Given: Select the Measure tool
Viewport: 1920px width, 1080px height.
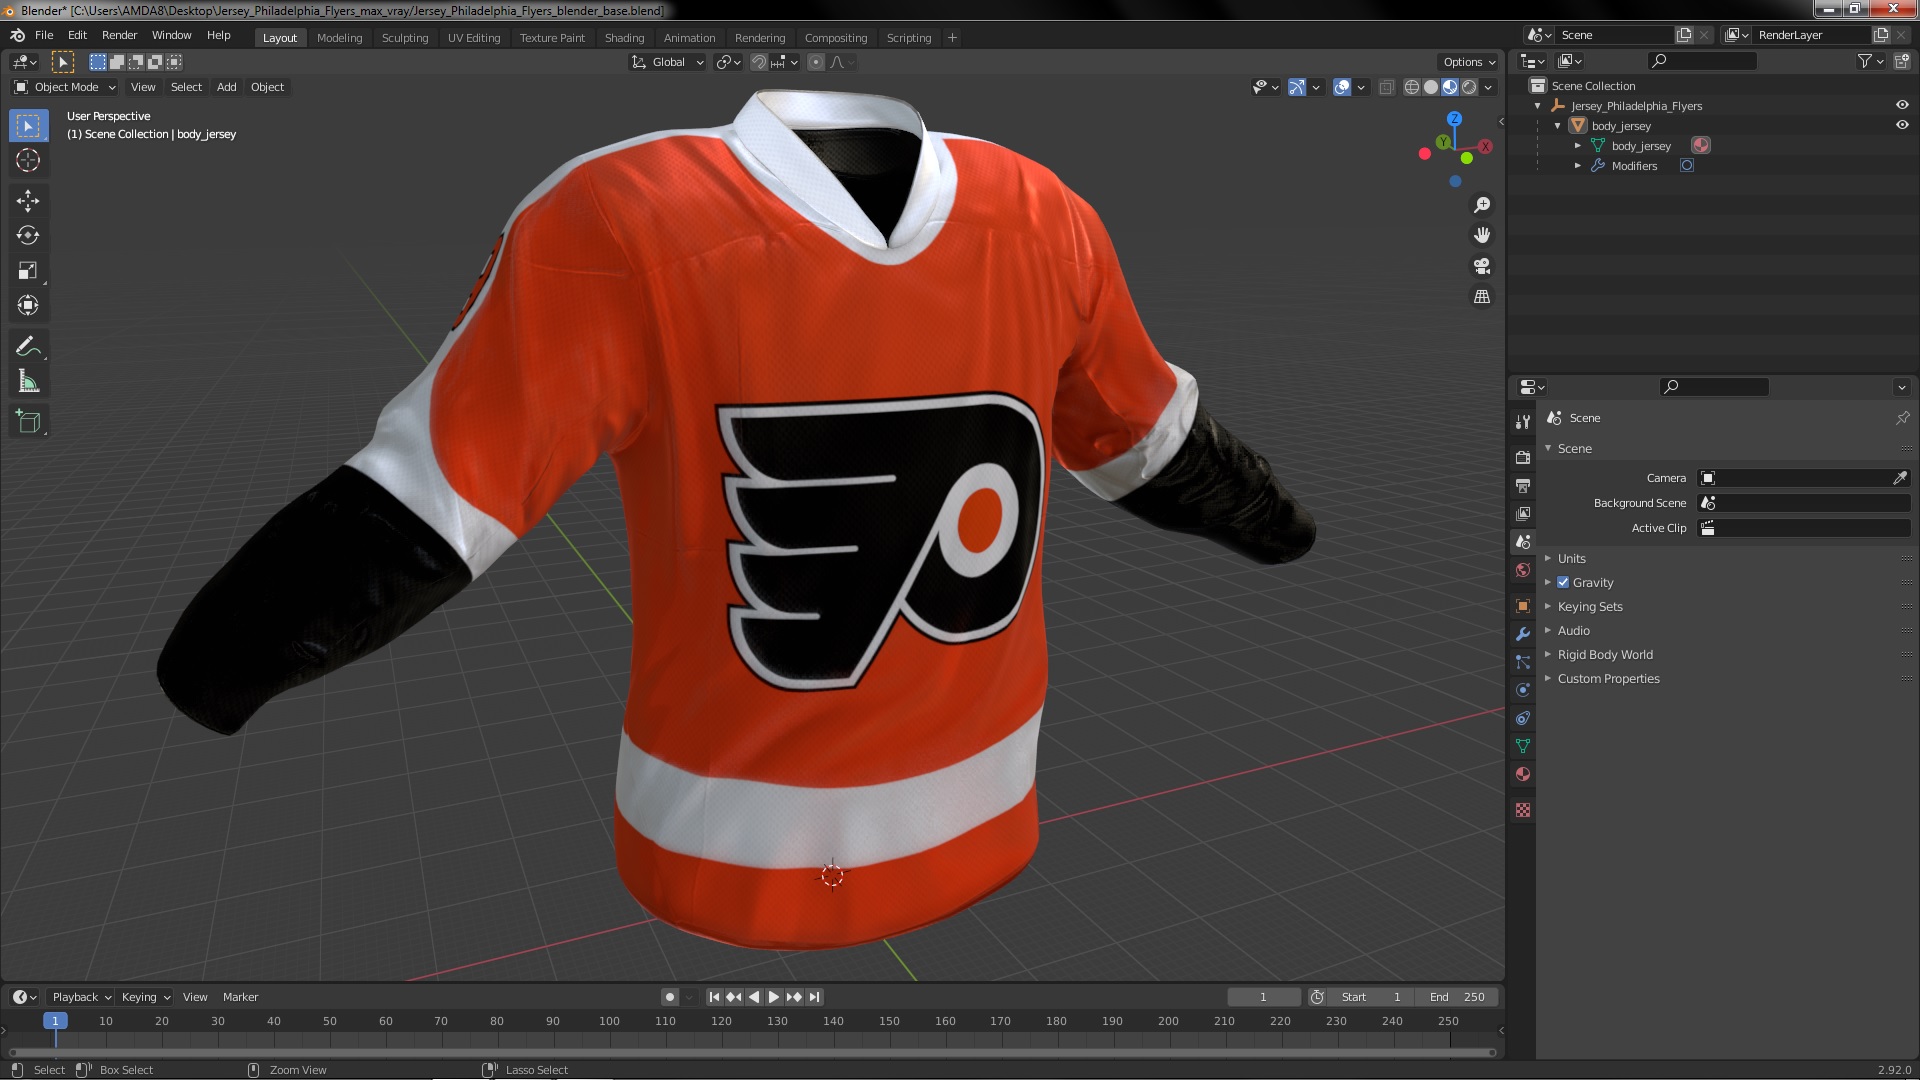Looking at the screenshot, I should point(28,382).
